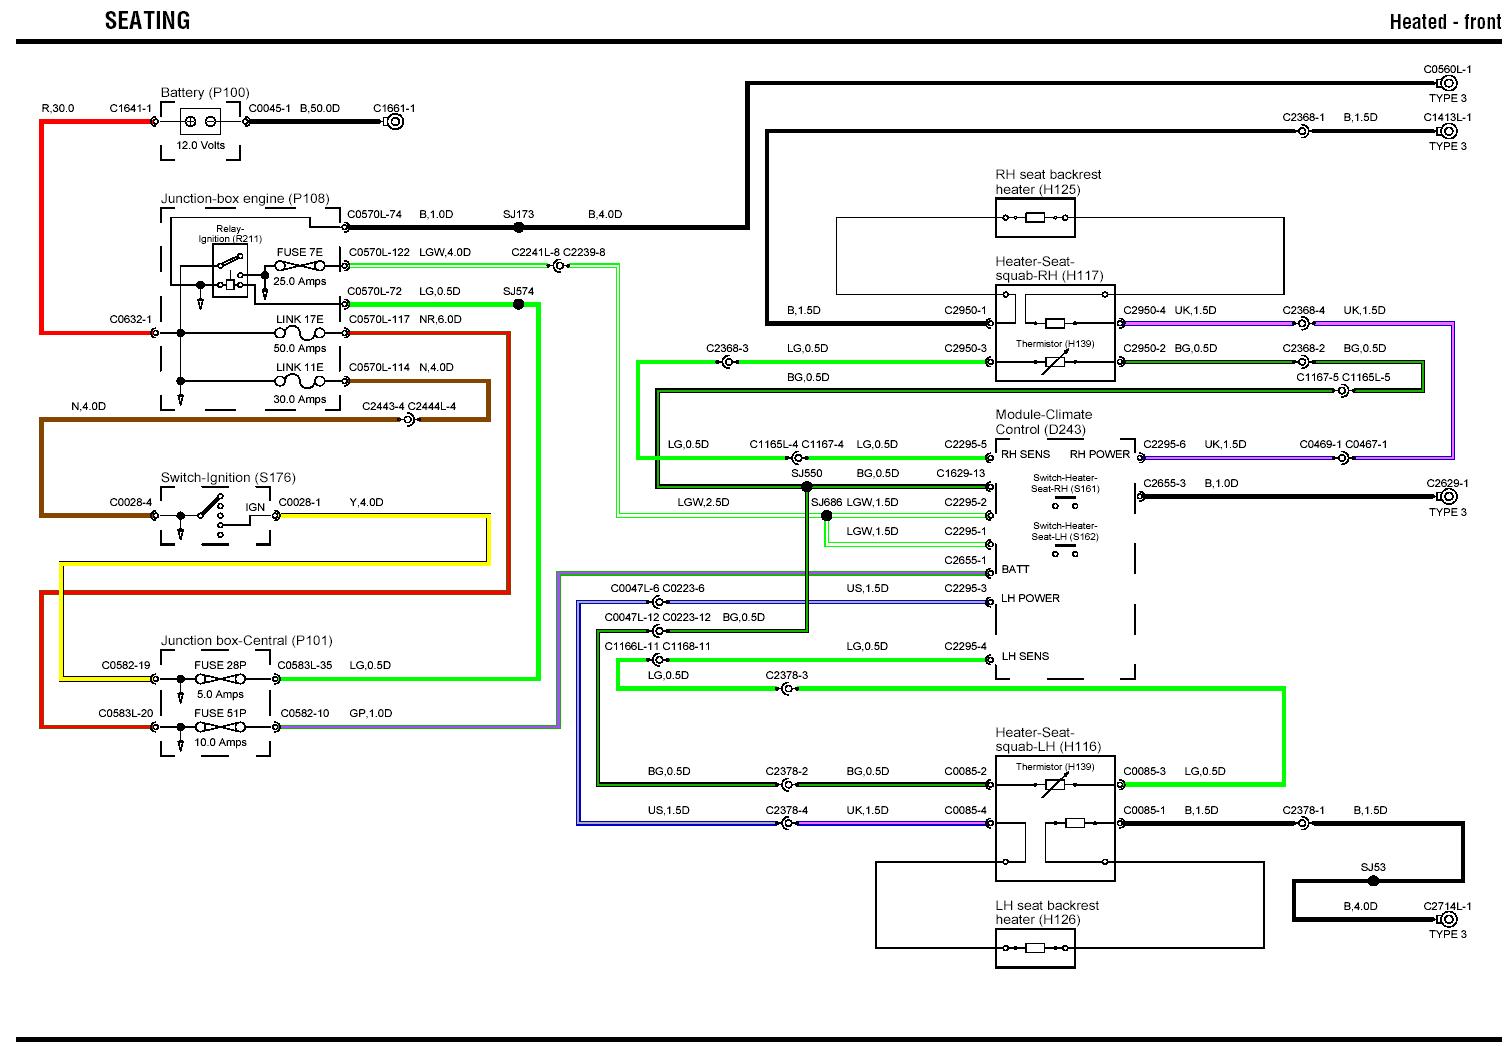1510x1046 pixels.
Task: Click the FUSE 7E fuse symbol
Action: [x=300, y=266]
